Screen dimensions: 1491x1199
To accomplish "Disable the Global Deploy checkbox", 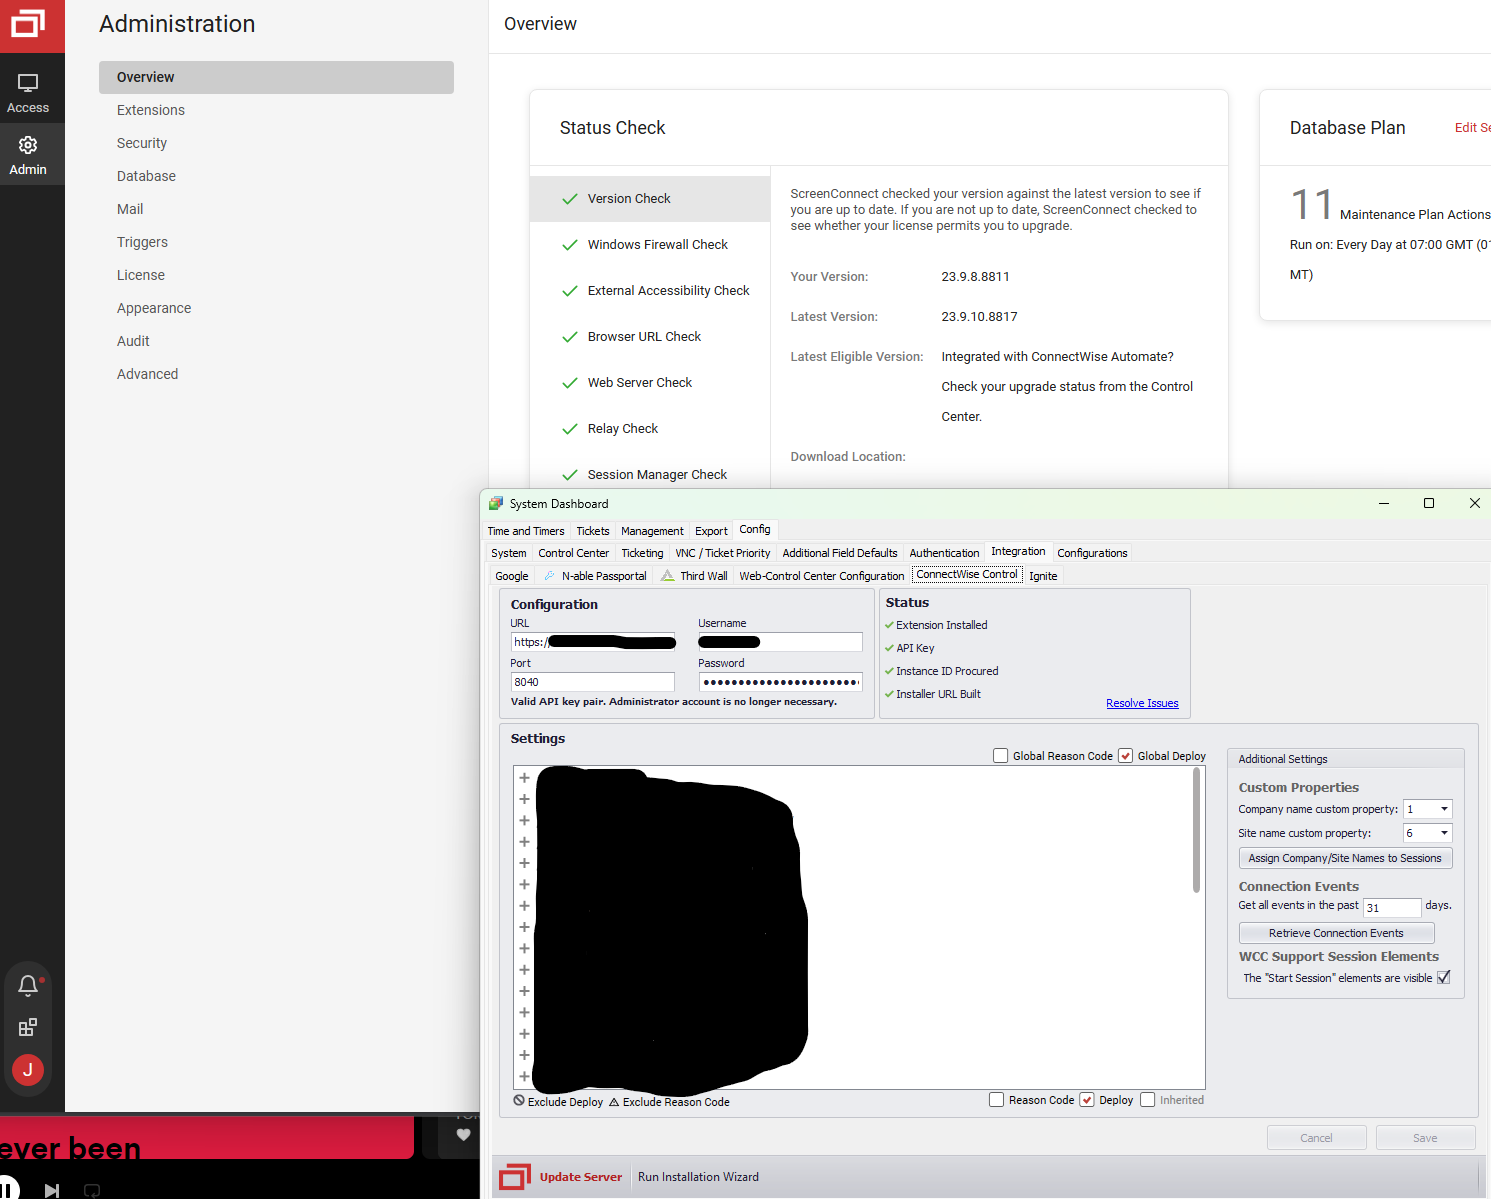I will point(1126,755).
